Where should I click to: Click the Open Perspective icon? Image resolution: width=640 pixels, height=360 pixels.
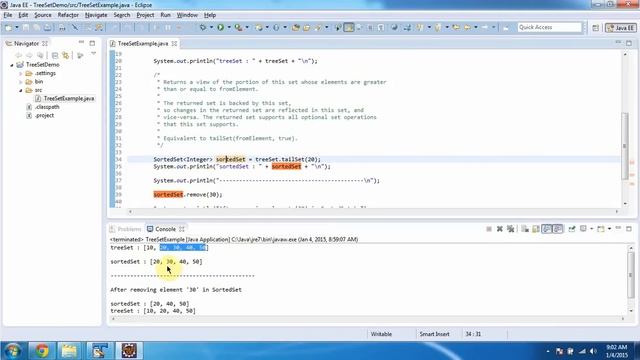point(596,28)
